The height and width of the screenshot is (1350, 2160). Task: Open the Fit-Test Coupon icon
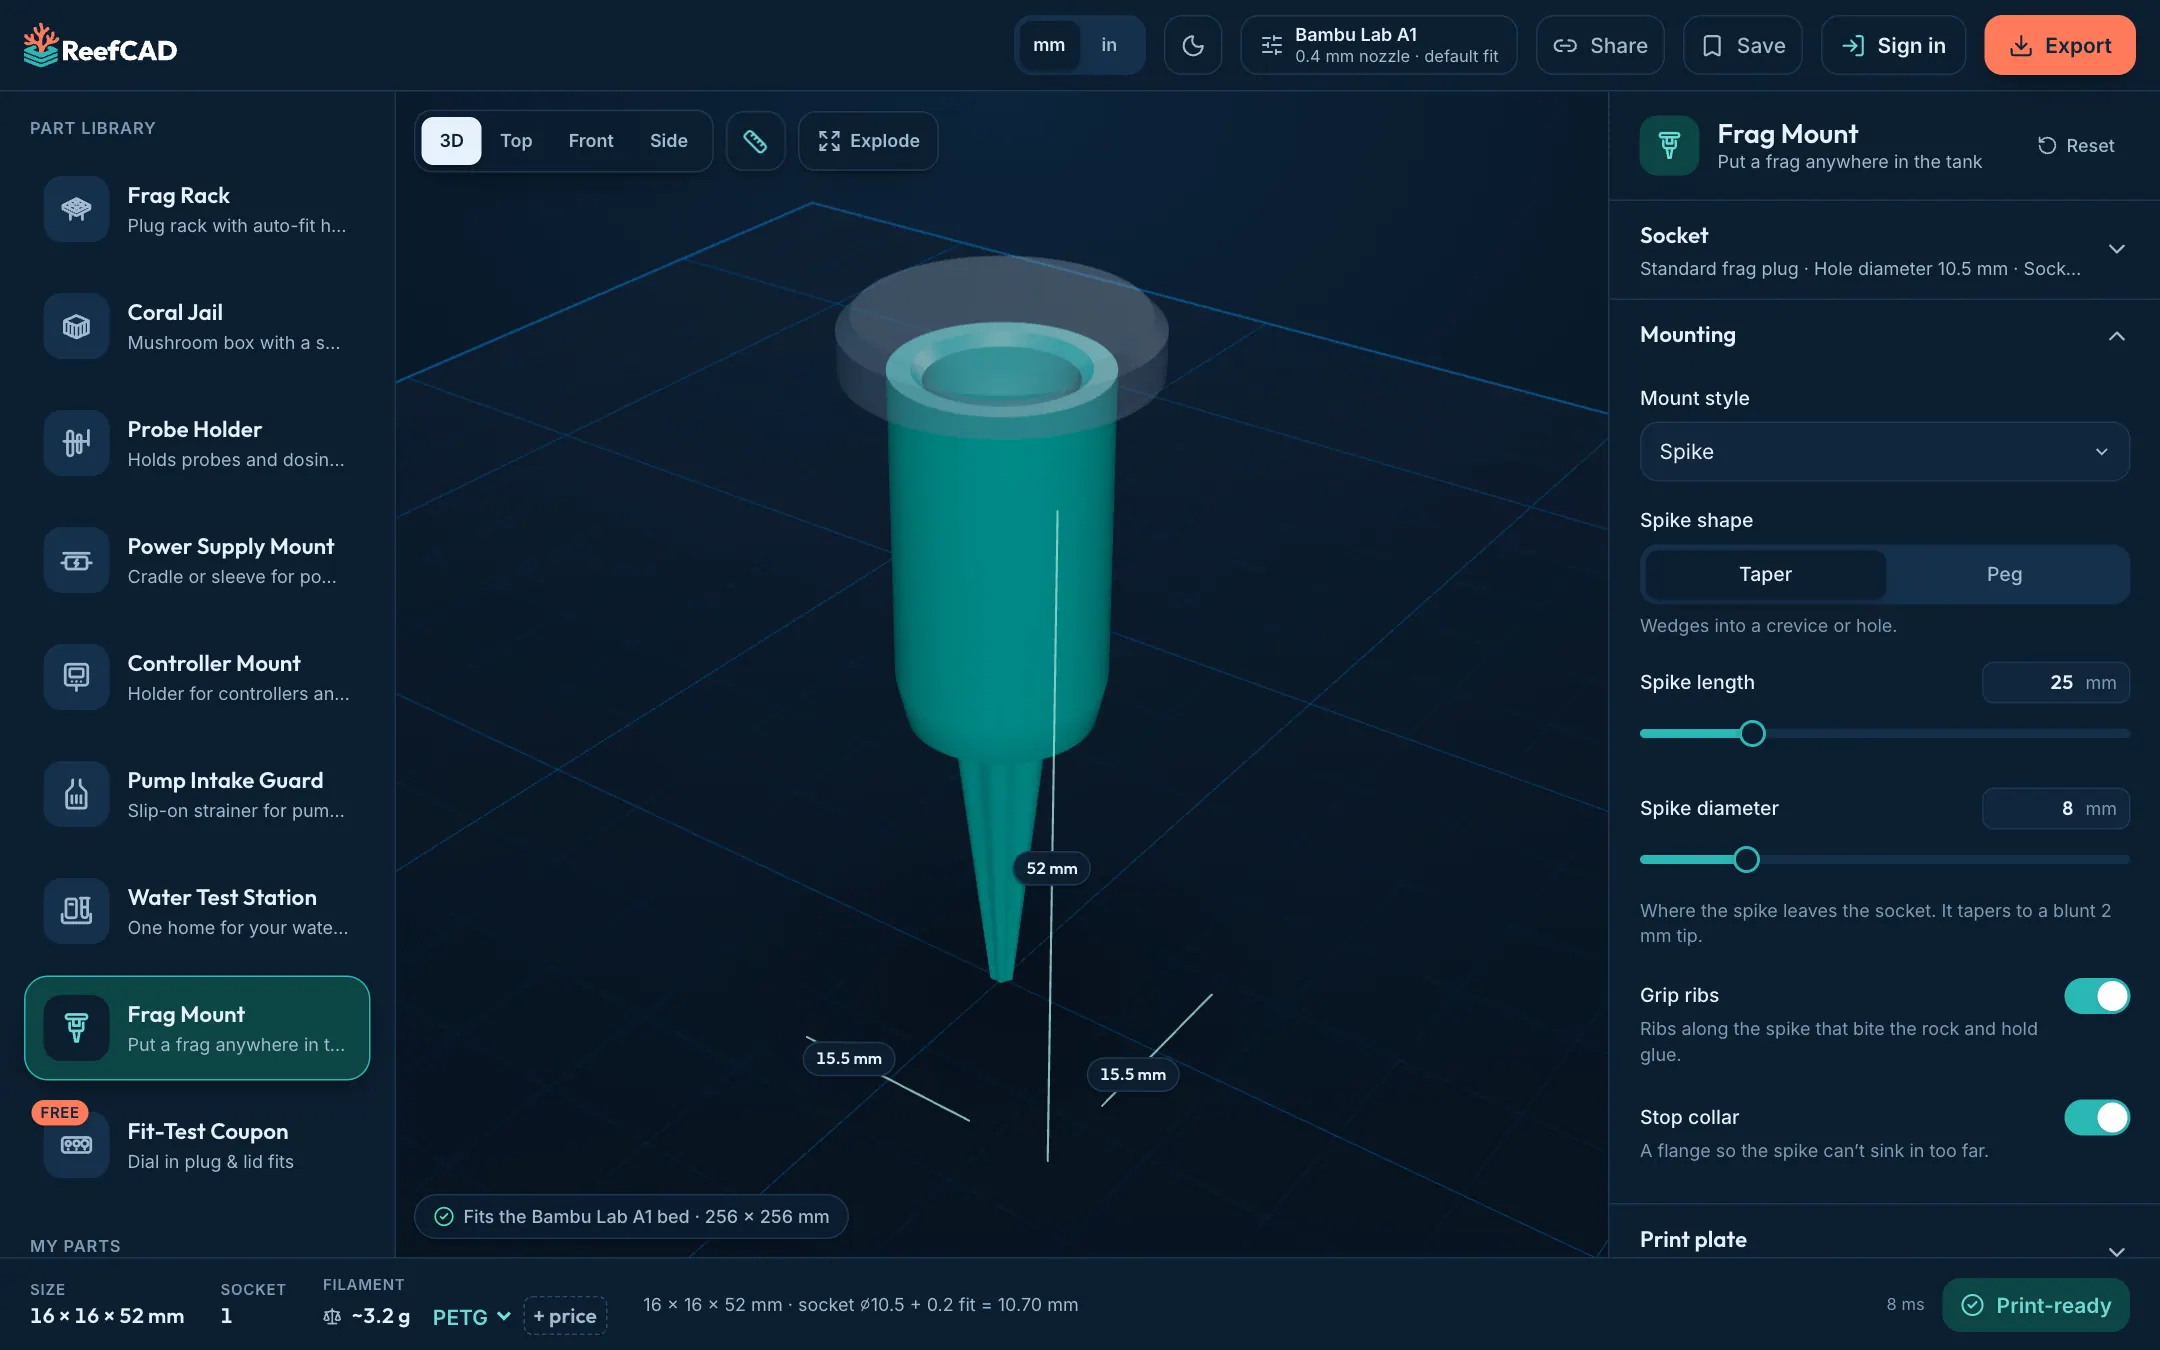[x=76, y=1145]
